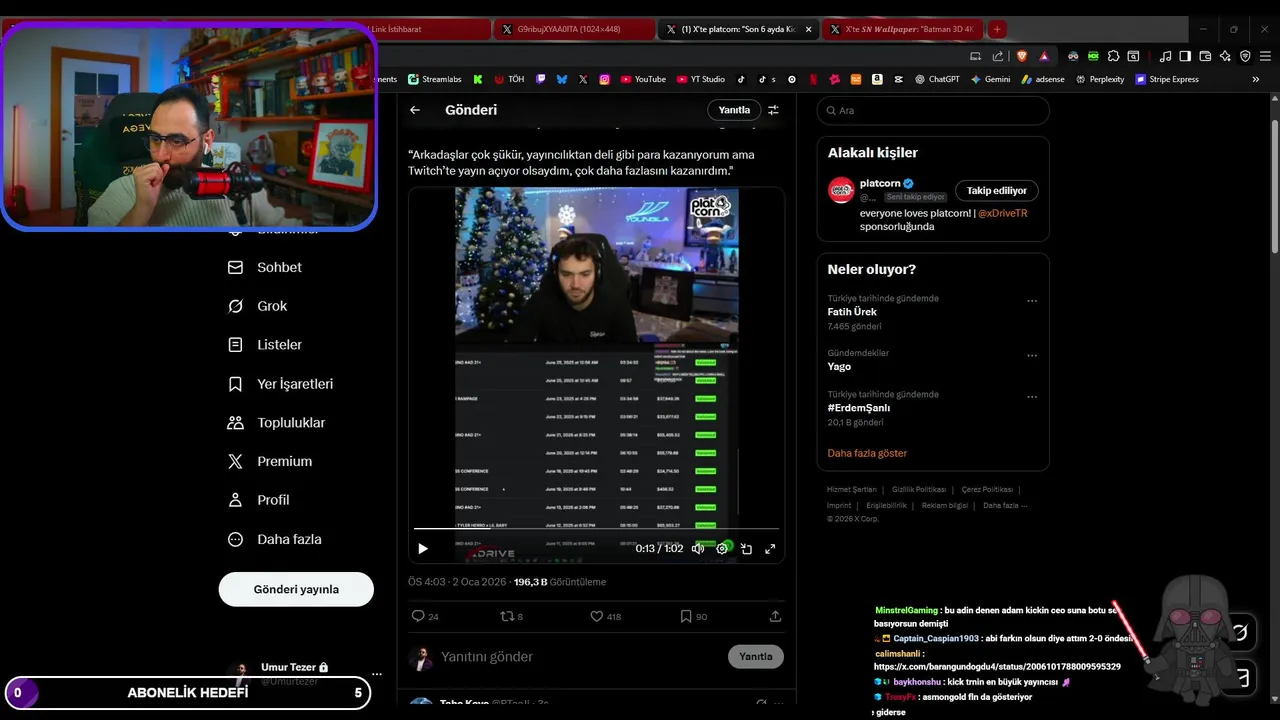Seek along the video progress bar
1280x720 pixels.
596,528
